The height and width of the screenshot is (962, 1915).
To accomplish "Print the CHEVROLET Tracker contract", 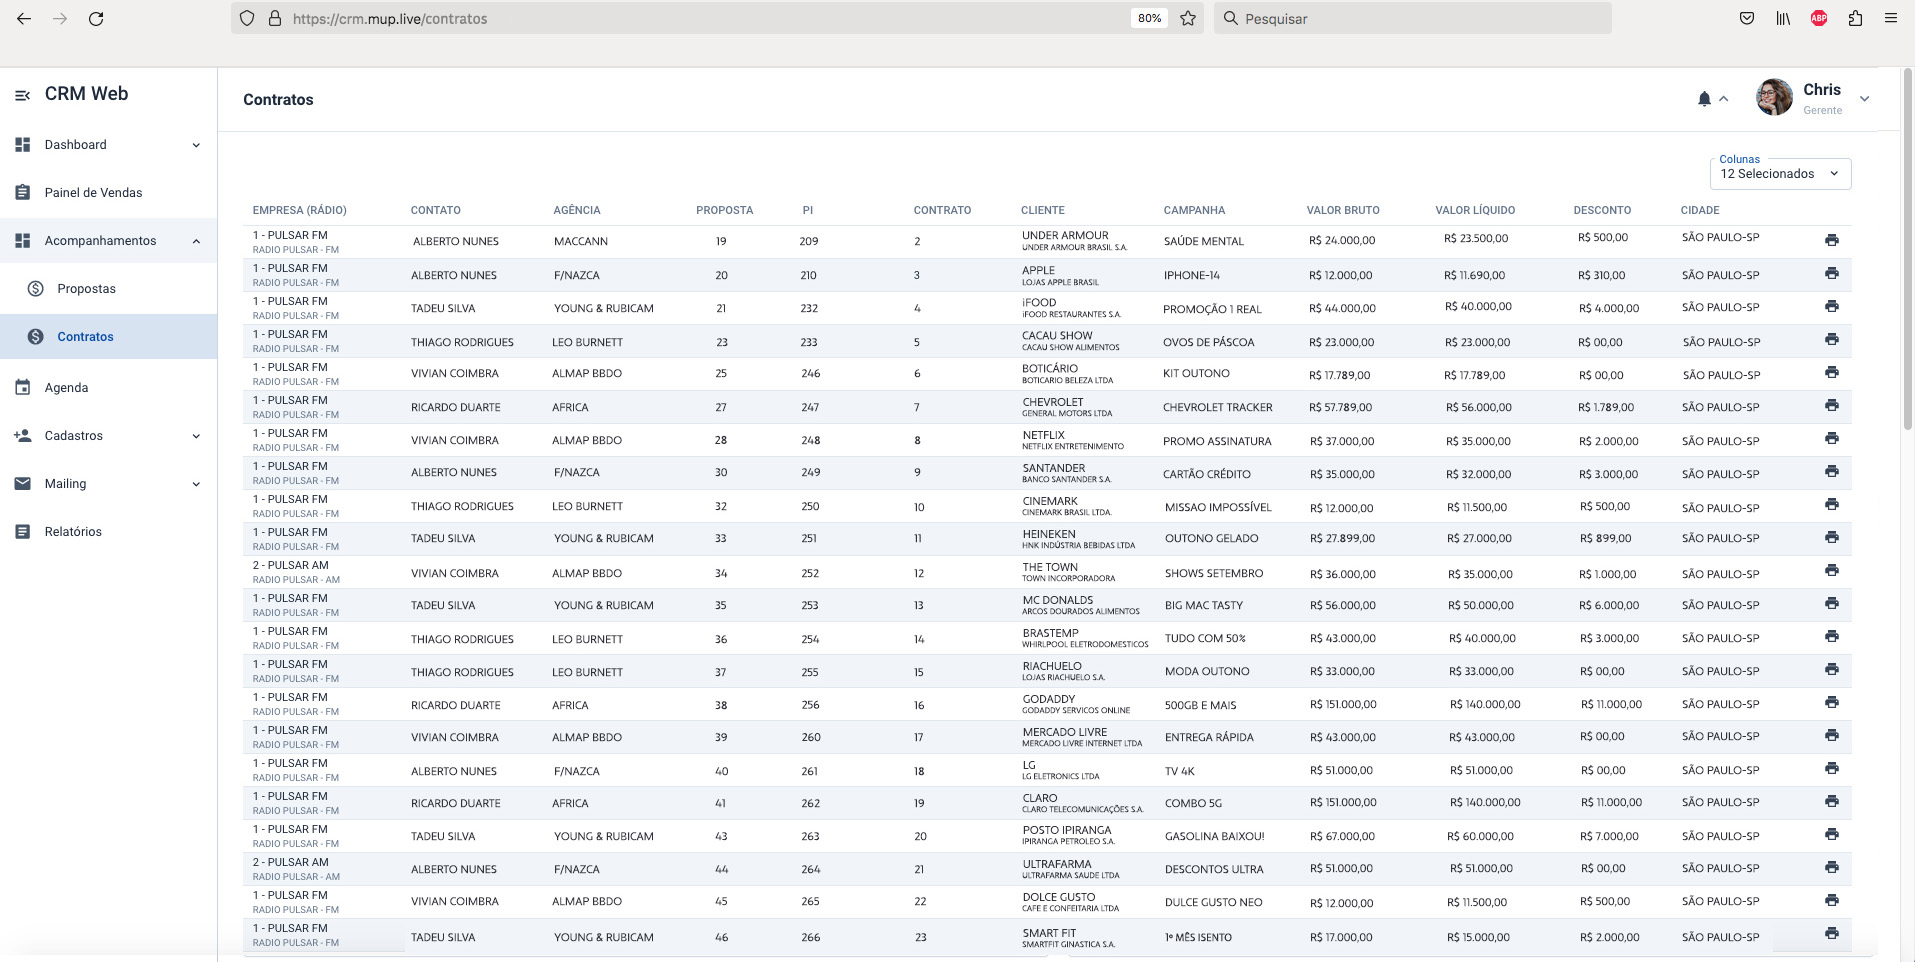I will (1831, 405).
